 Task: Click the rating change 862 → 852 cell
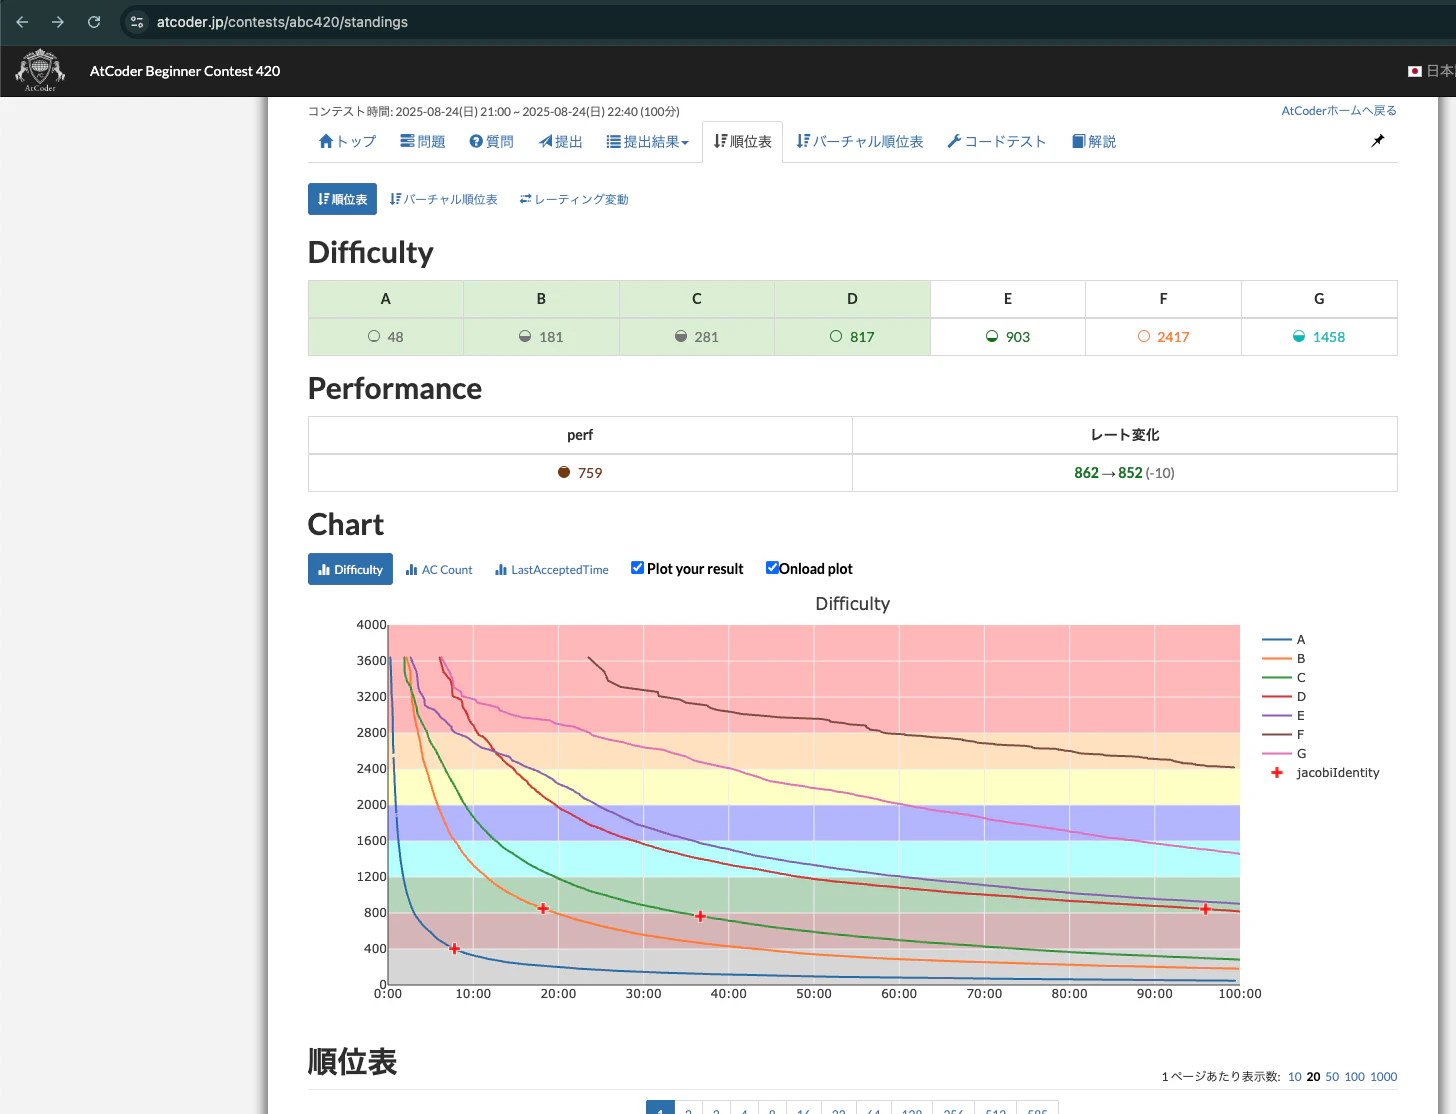1124,473
